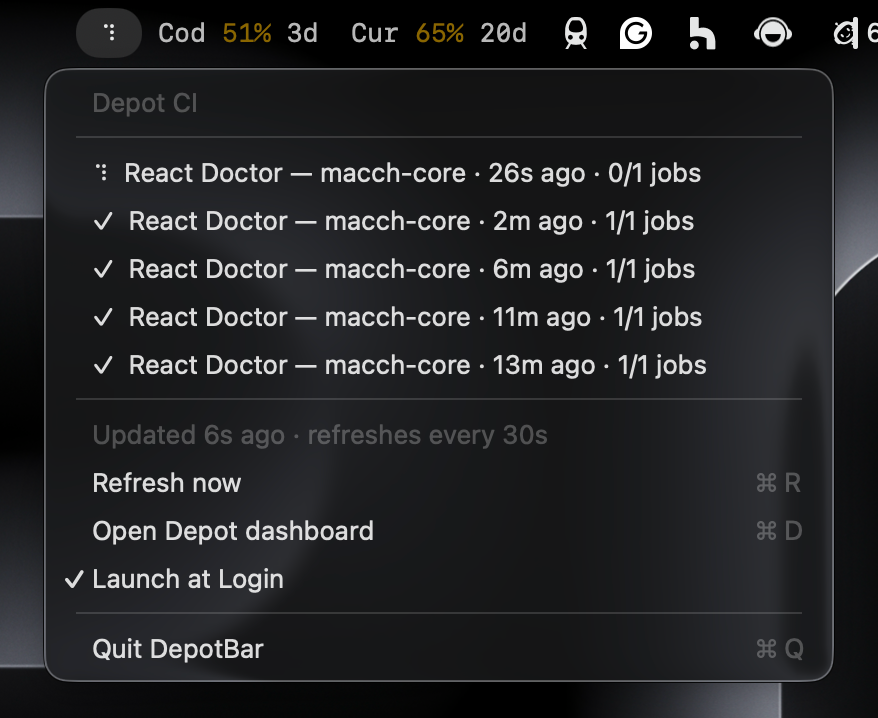Click the ⌘Q shortcut label
Screen dimensions: 878x718
pyautogui.click(x=779, y=649)
